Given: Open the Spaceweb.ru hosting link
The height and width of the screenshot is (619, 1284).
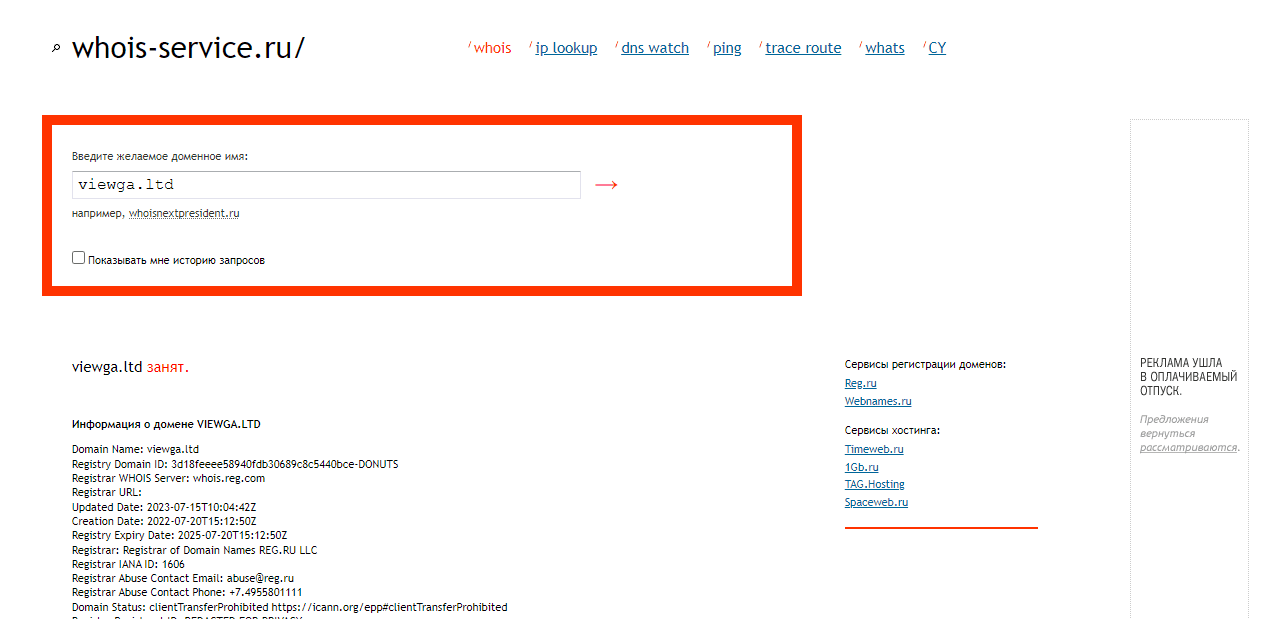Looking at the screenshot, I should point(876,503).
